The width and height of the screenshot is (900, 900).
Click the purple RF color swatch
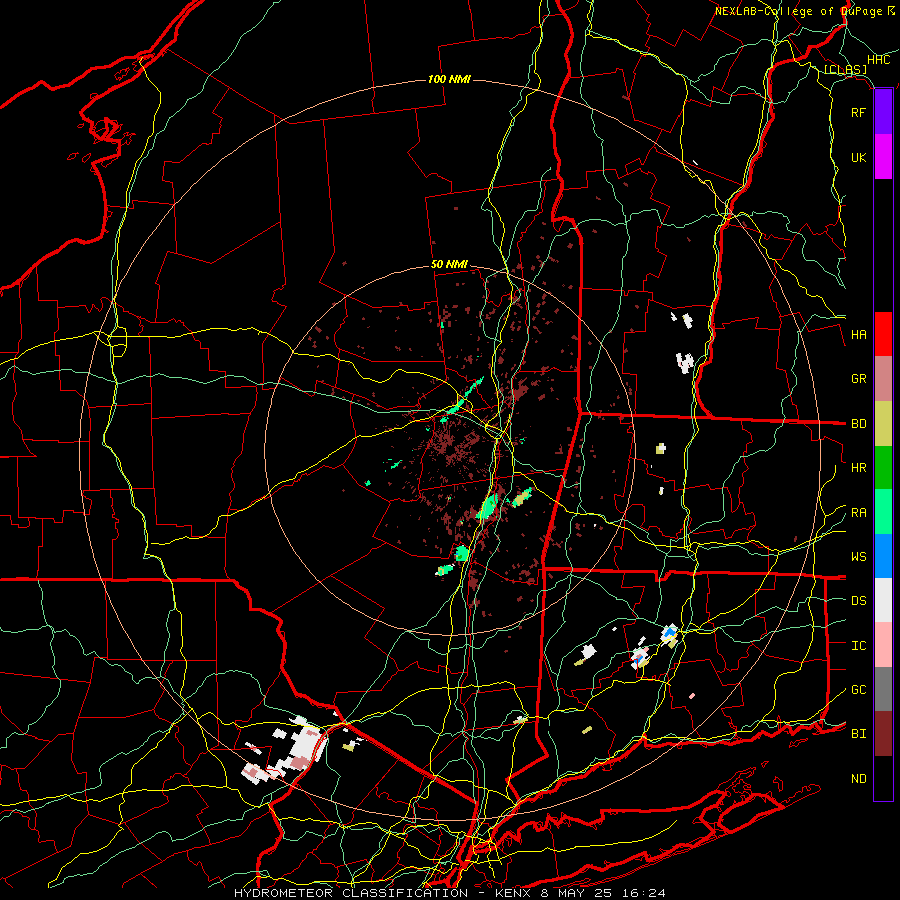pyautogui.click(x=883, y=112)
